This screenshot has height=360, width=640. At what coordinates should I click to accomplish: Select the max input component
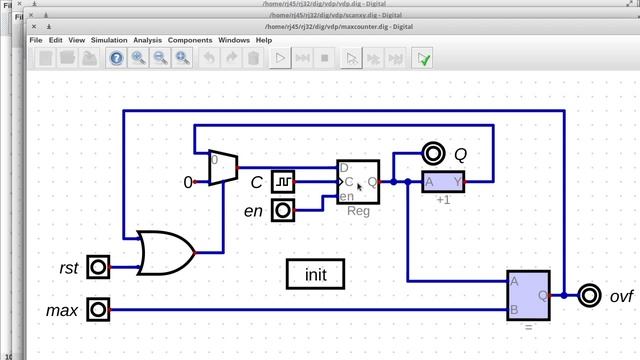98,309
